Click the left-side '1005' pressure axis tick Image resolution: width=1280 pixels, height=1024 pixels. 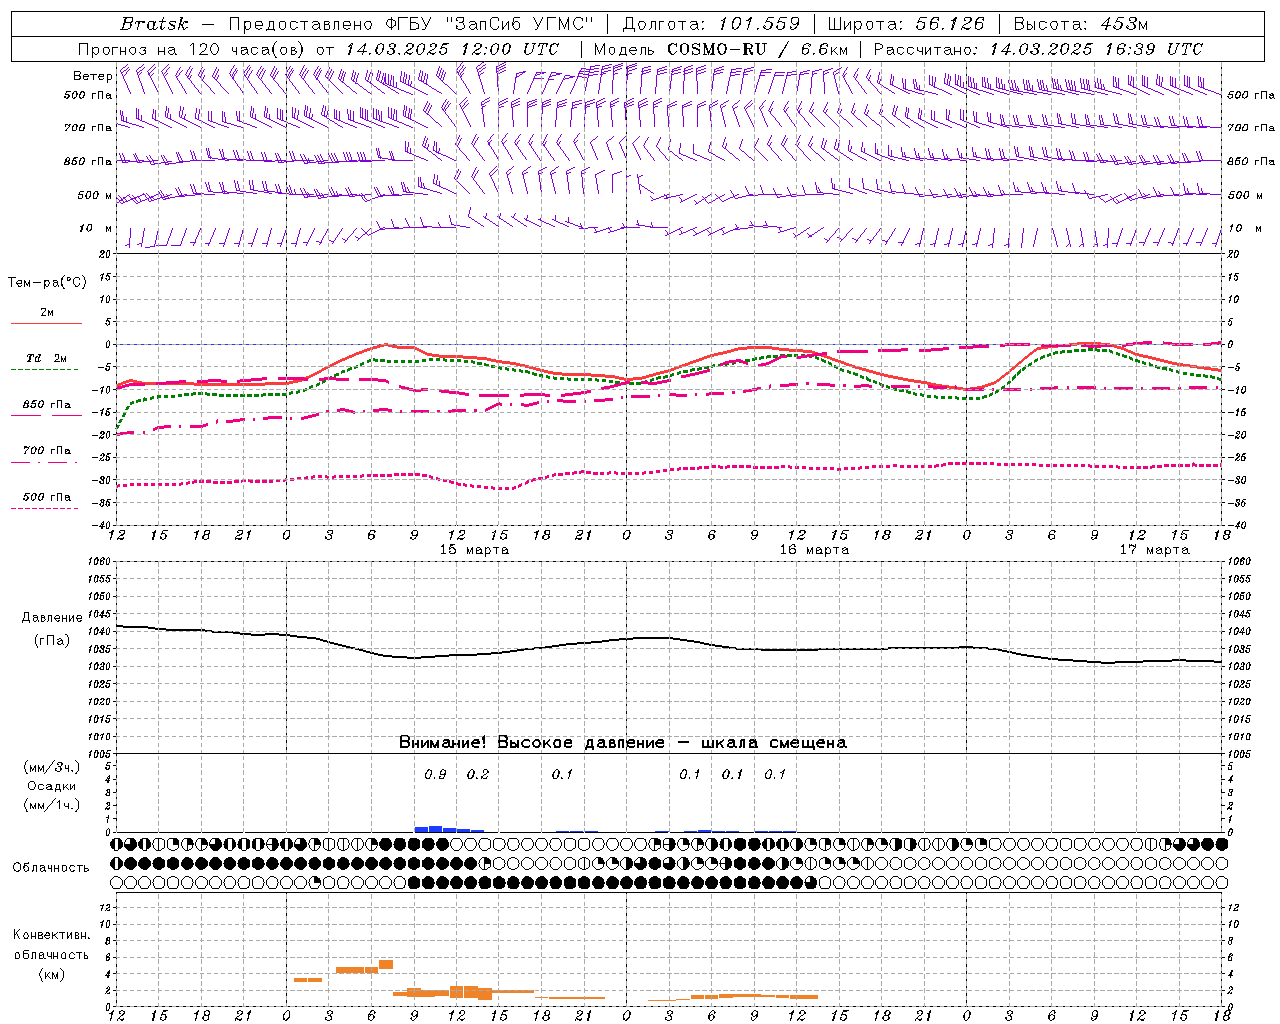tap(101, 753)
